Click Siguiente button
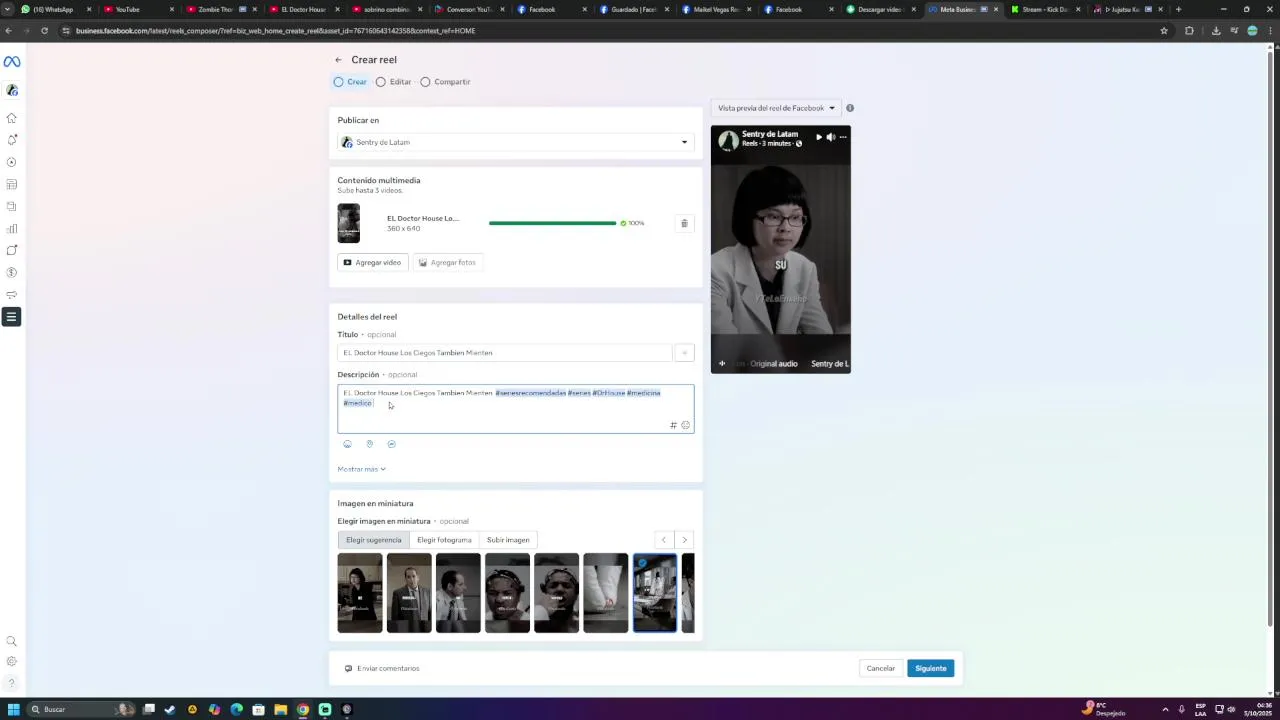The height and width of the screenshot is (720, 1280). tap(930, 668)
